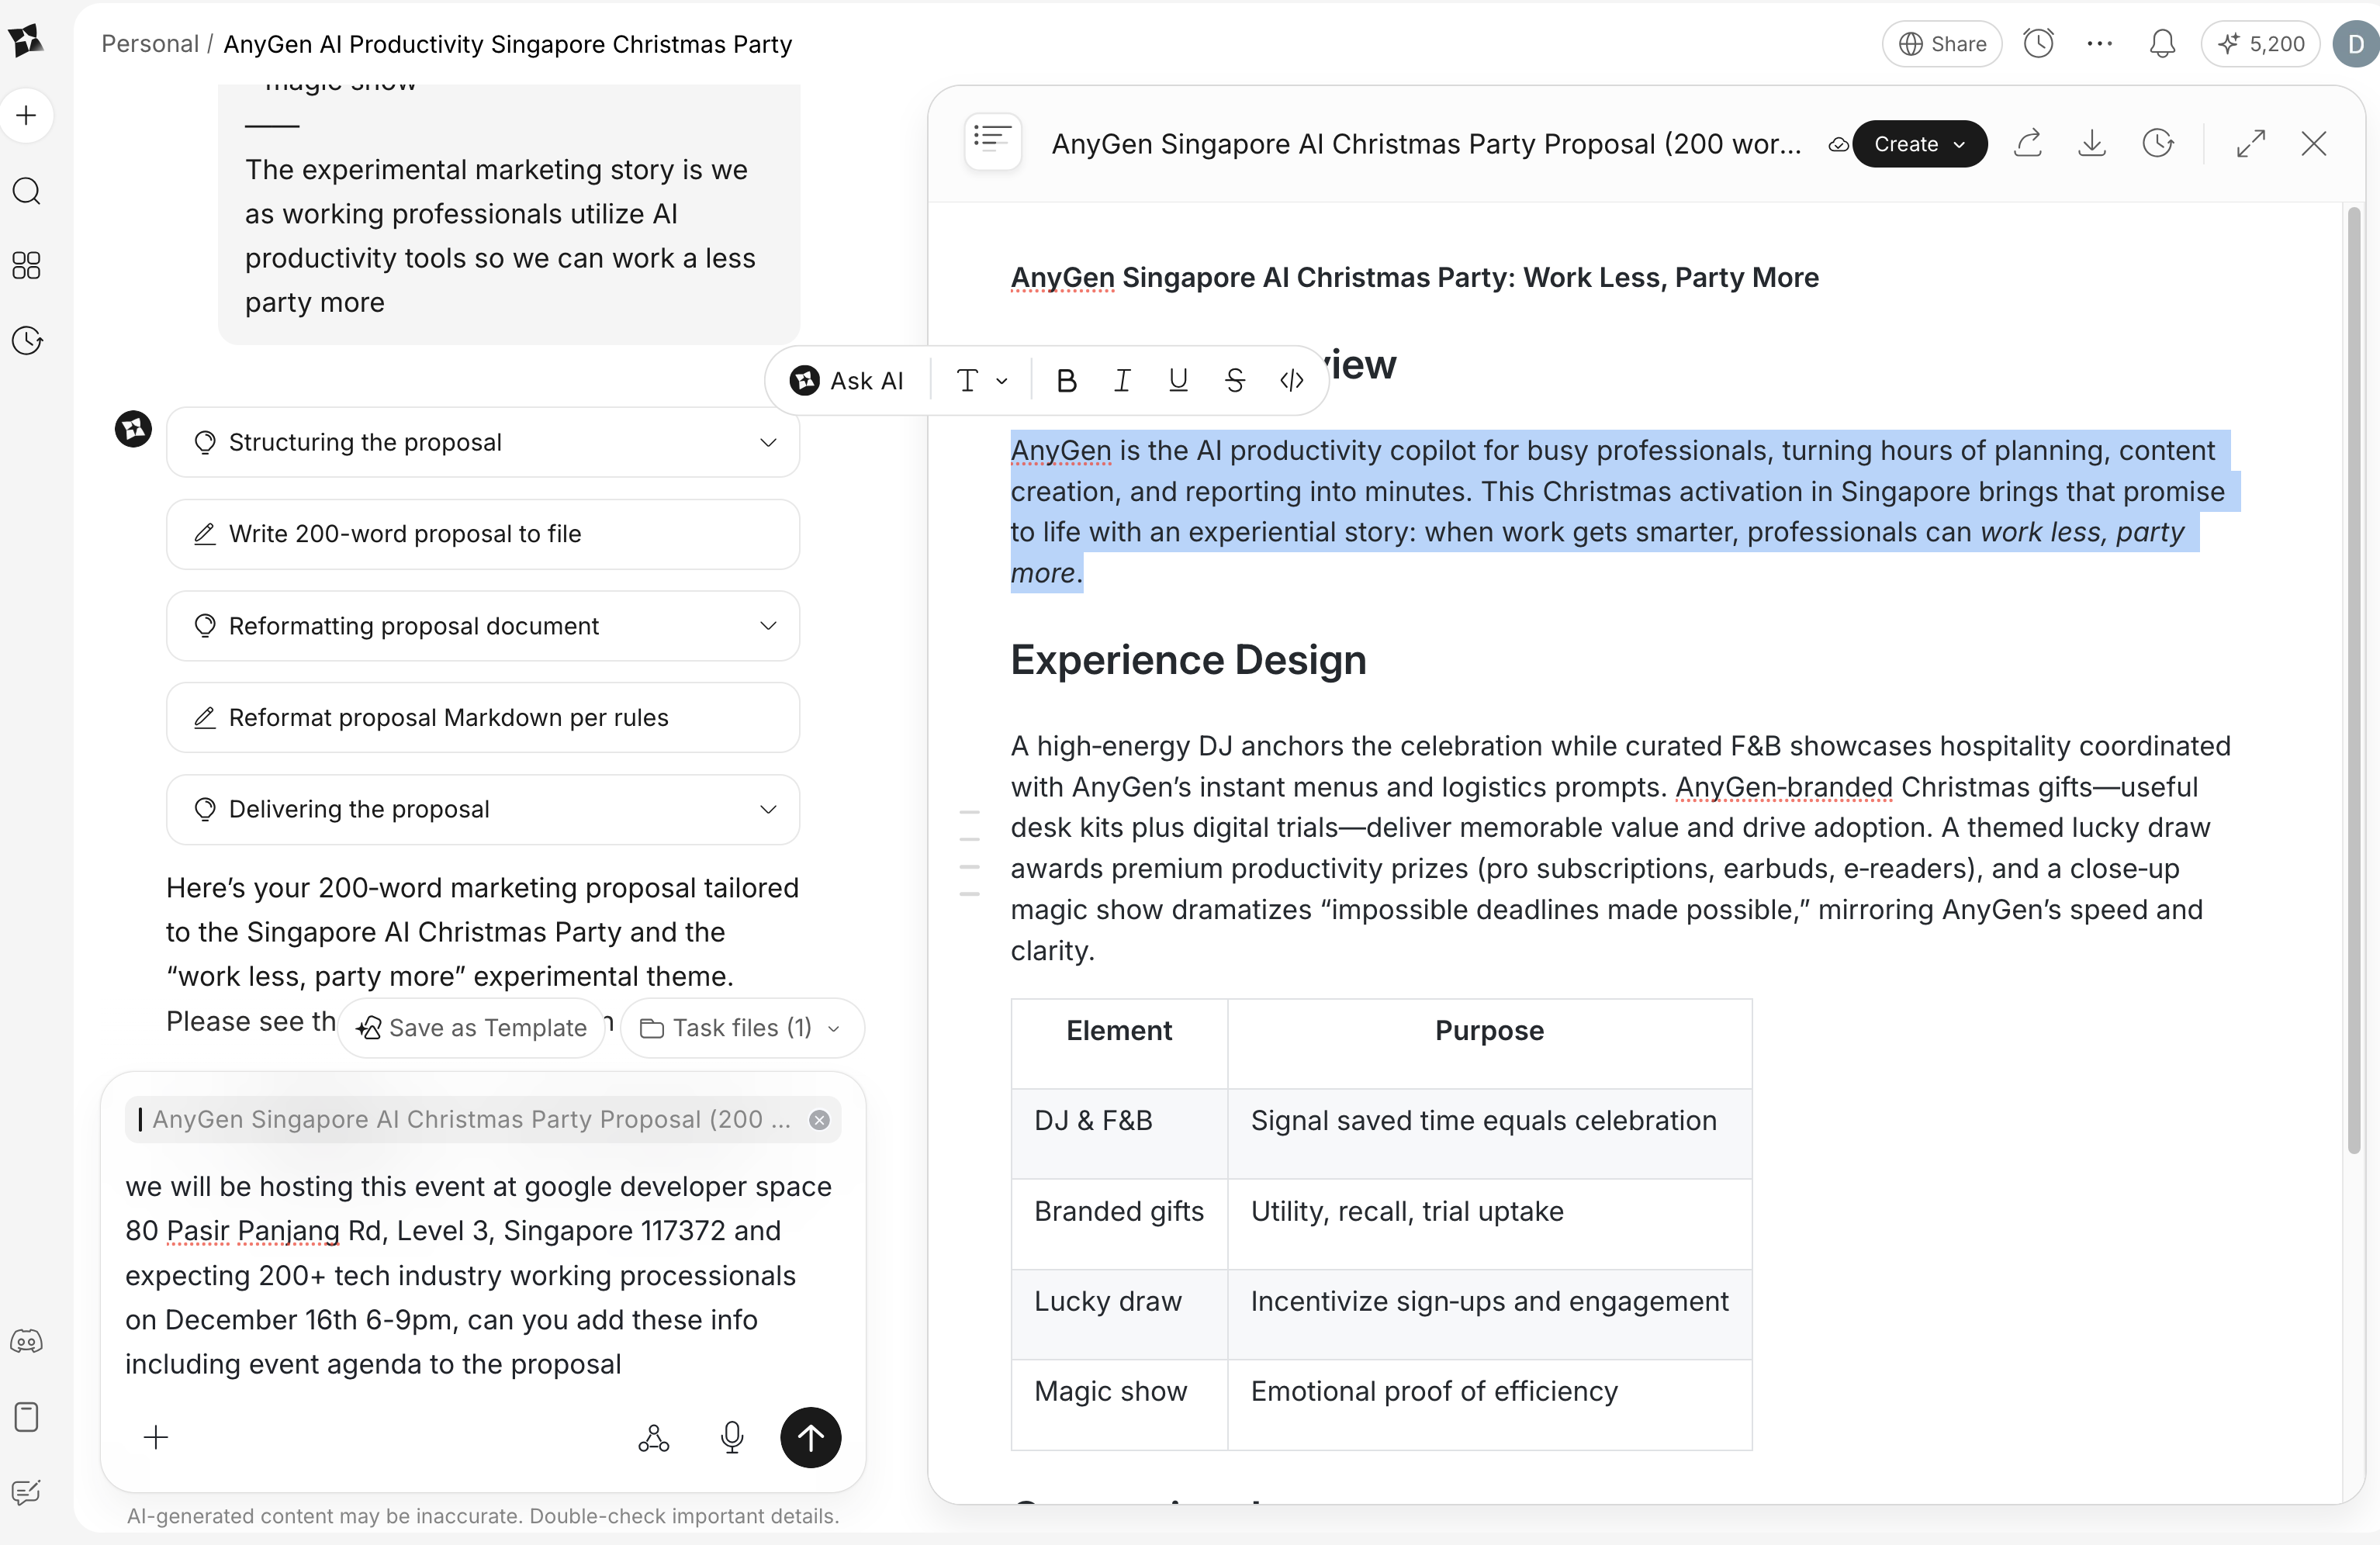Click the microphone voice input icon
Screen dimensions: 2380x1545
tap(732, 1437)
